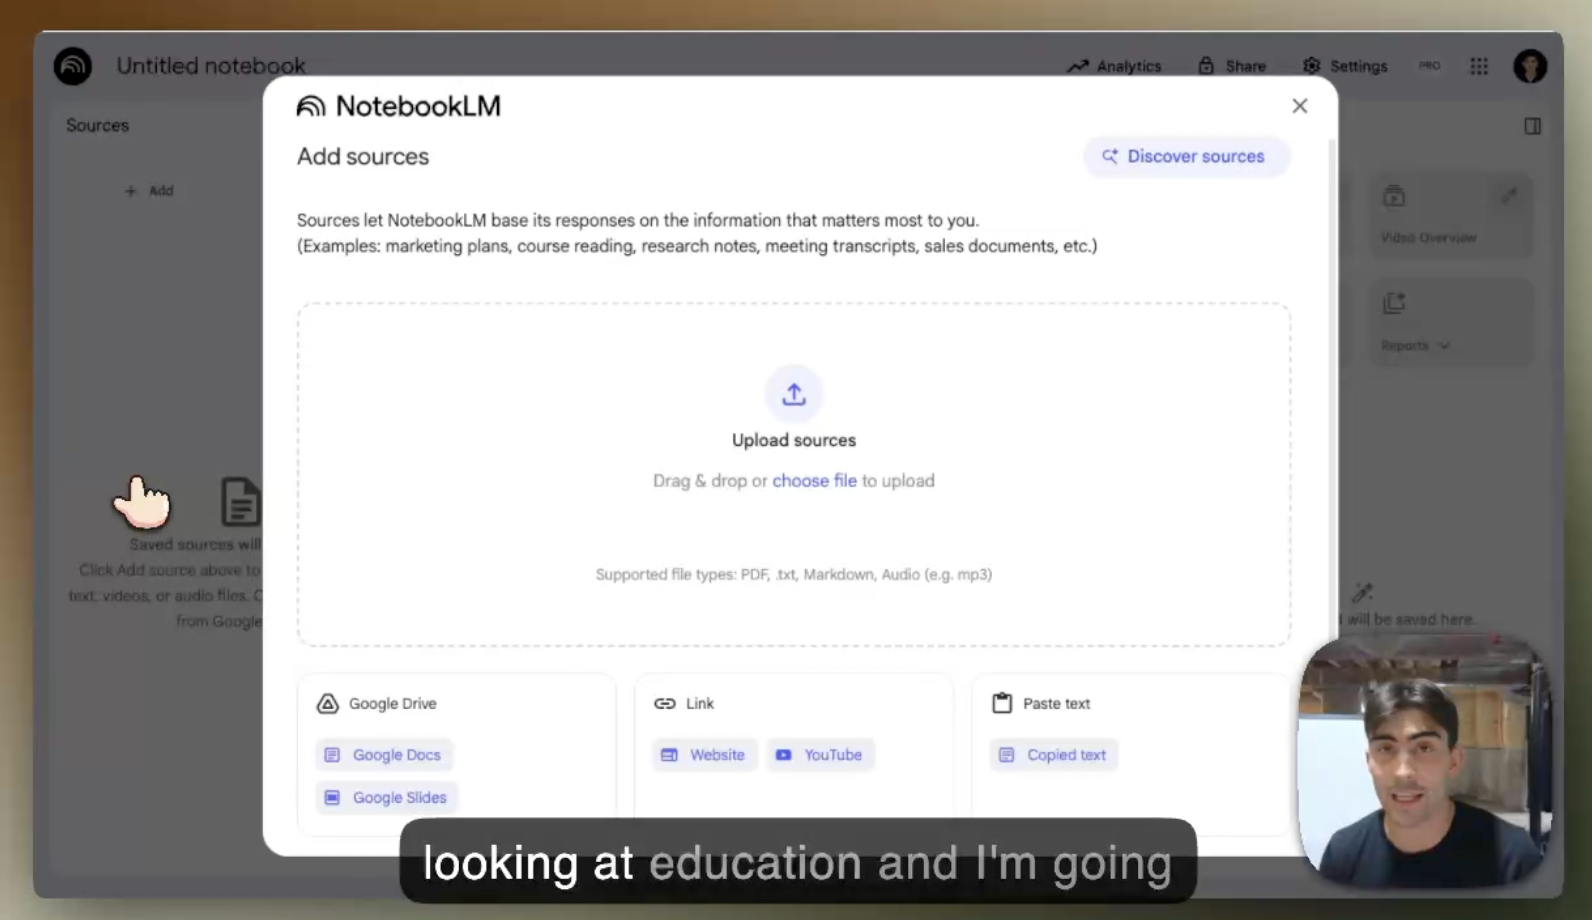
Task: Open the account profile avatar
Action: click(1530, 66)
